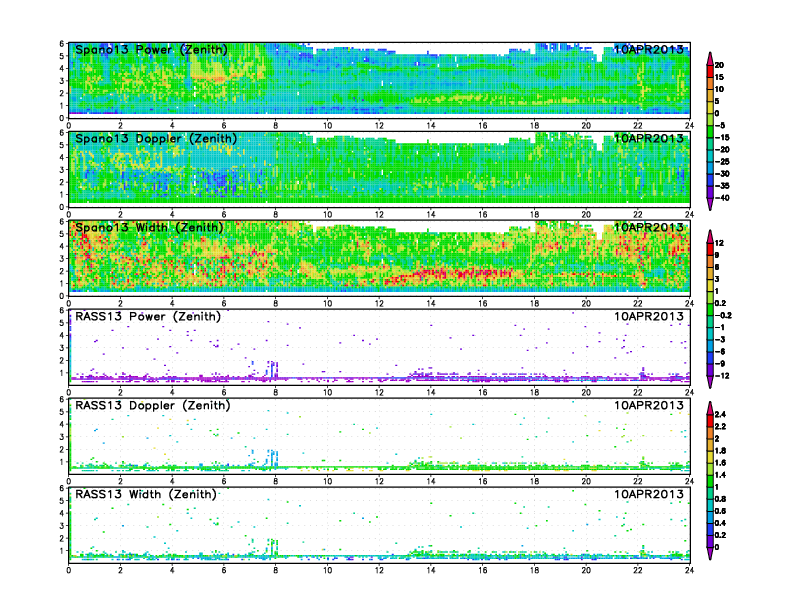Click height tick 6 on Spano13 Power axis
The width and height of the screenshot is (792, 612).
[x=62, y=43]
